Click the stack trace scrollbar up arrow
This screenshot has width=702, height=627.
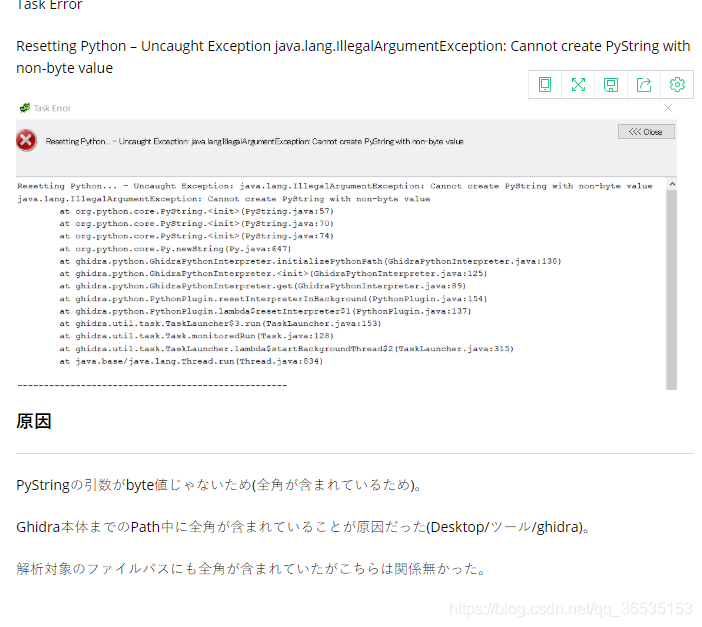pyautogui.click(x=672, y=184)
